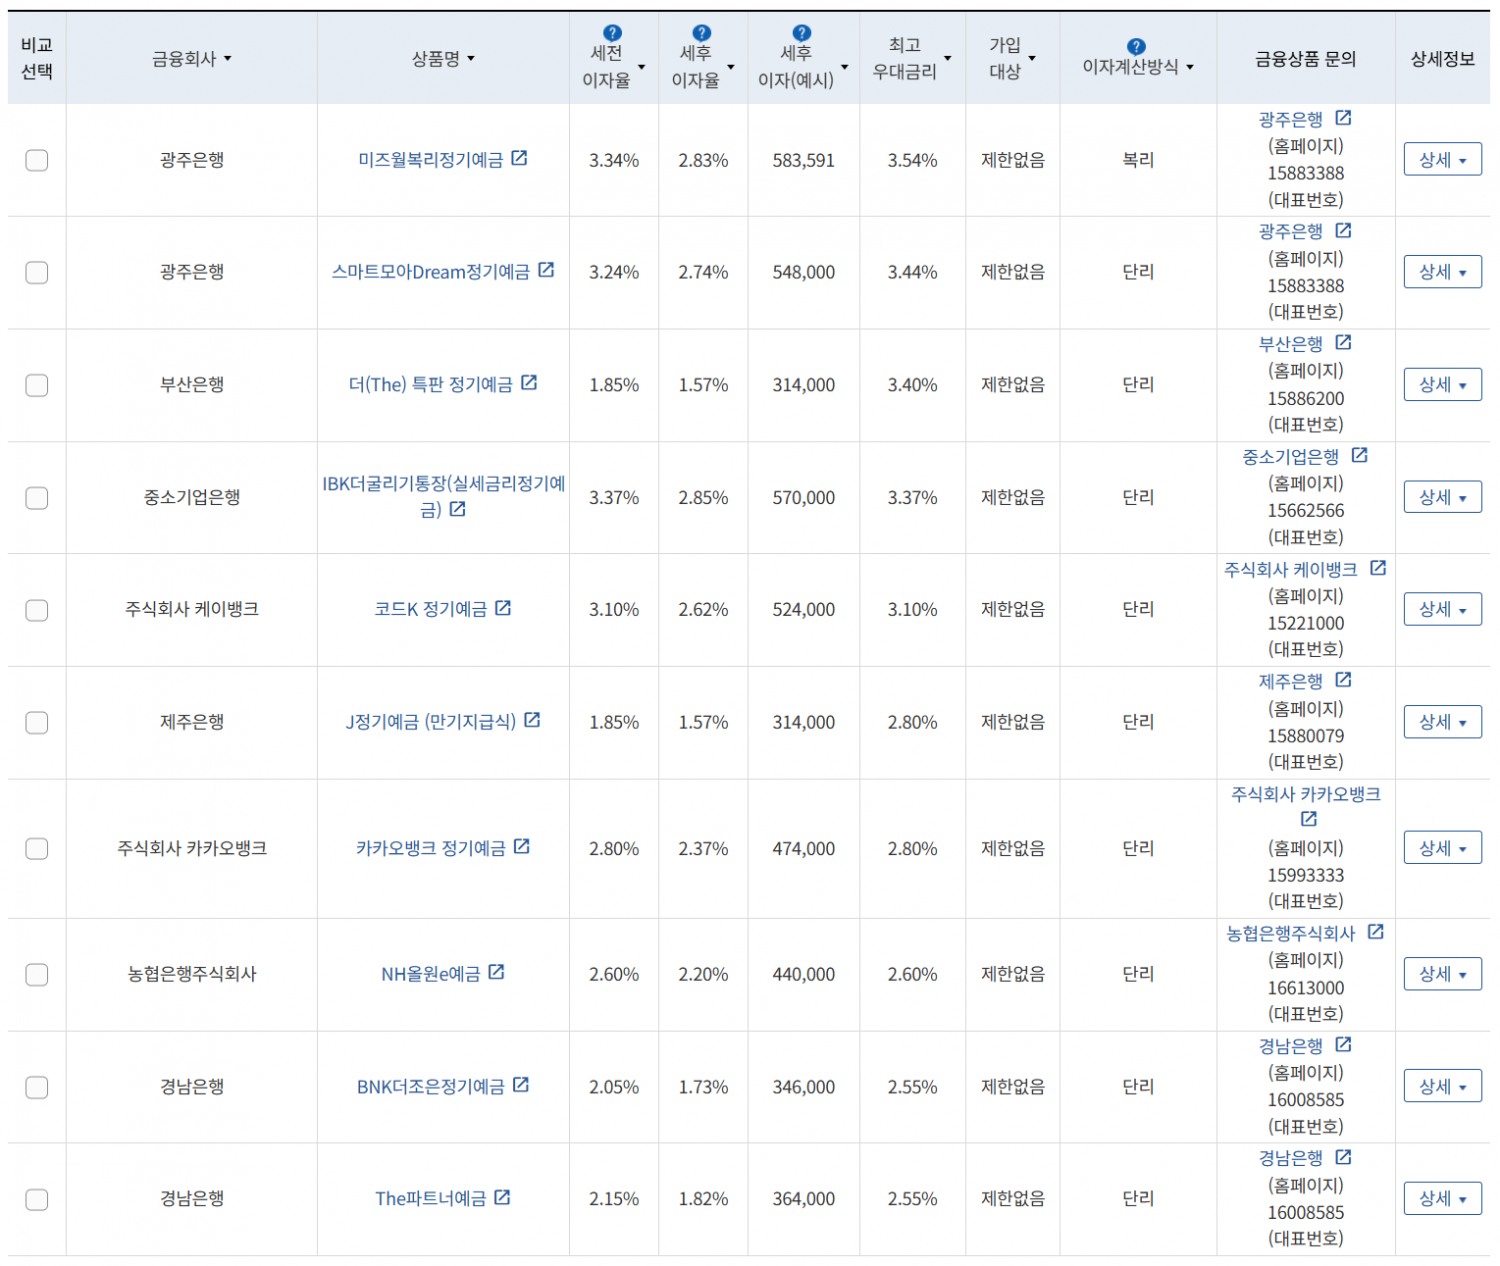This screenshot has height=1266, width=1500.
Task: Open external link icon beside The파트너예금
Action: [x=502, y=1197]
